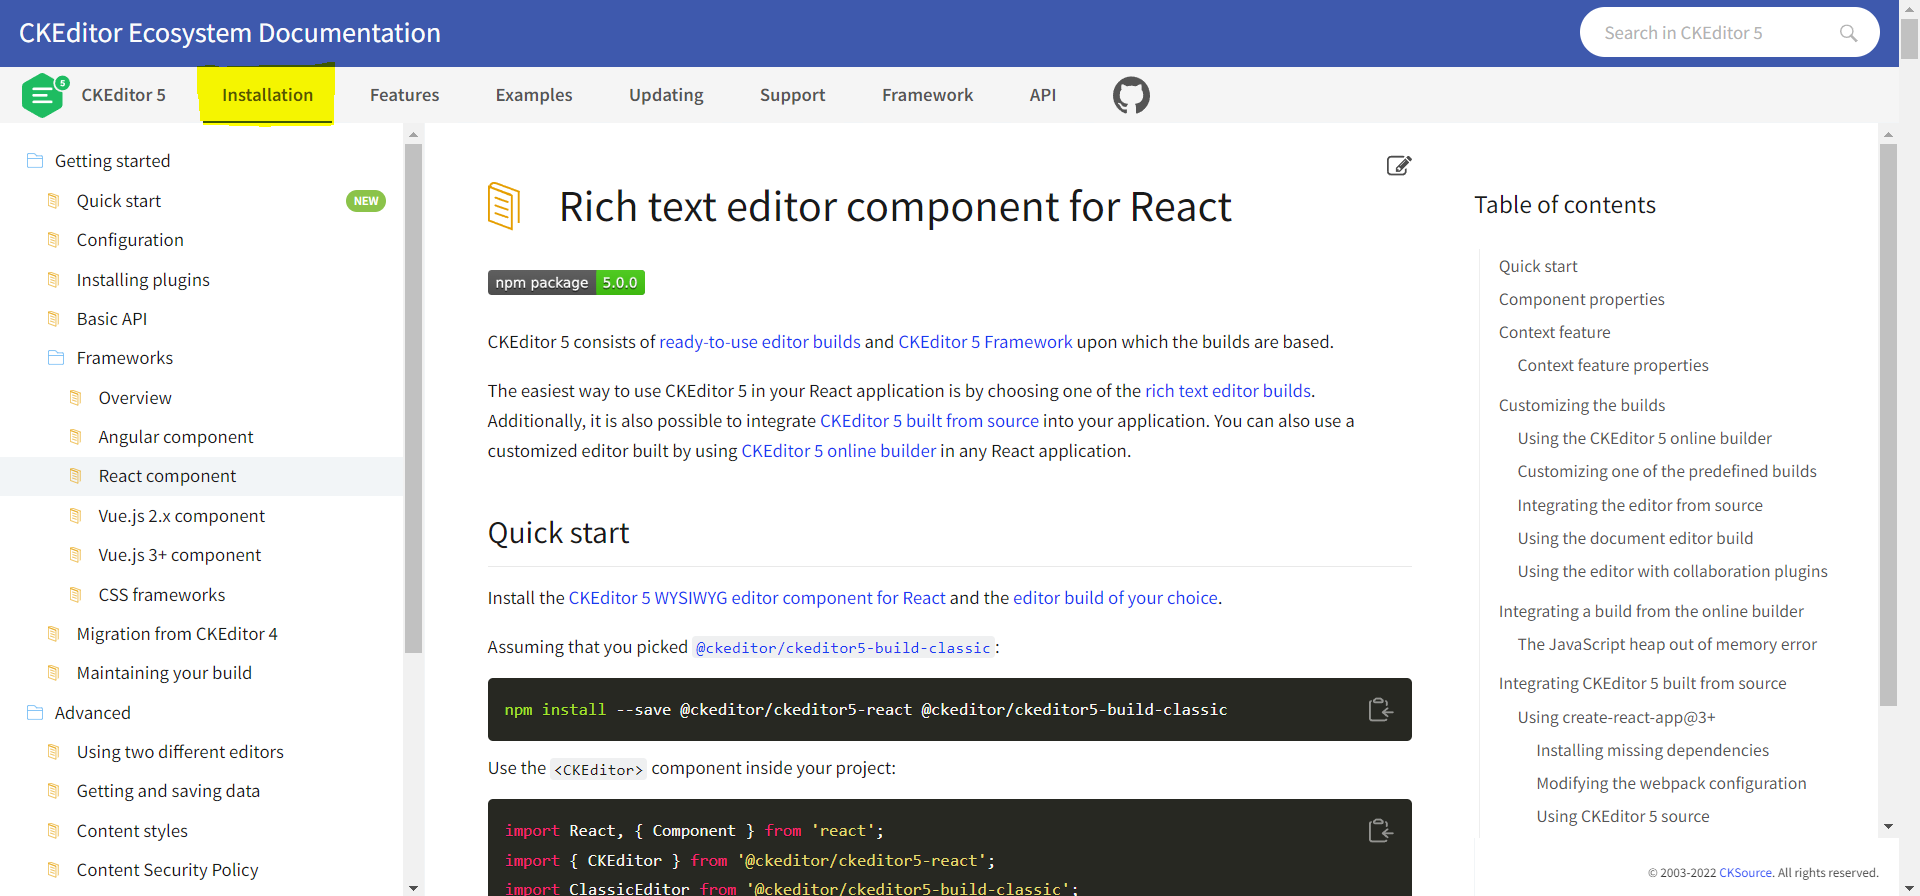Follow editor build of your choice link
Image resolution: width=1920 pixels, height=896 pixels.
point(1115,598)
